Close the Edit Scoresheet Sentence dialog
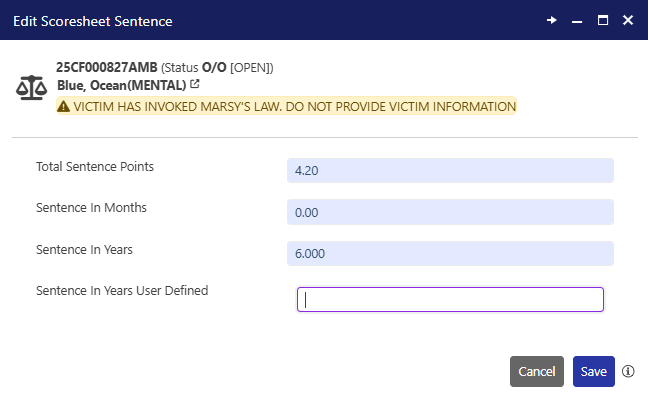 (628, 20)
